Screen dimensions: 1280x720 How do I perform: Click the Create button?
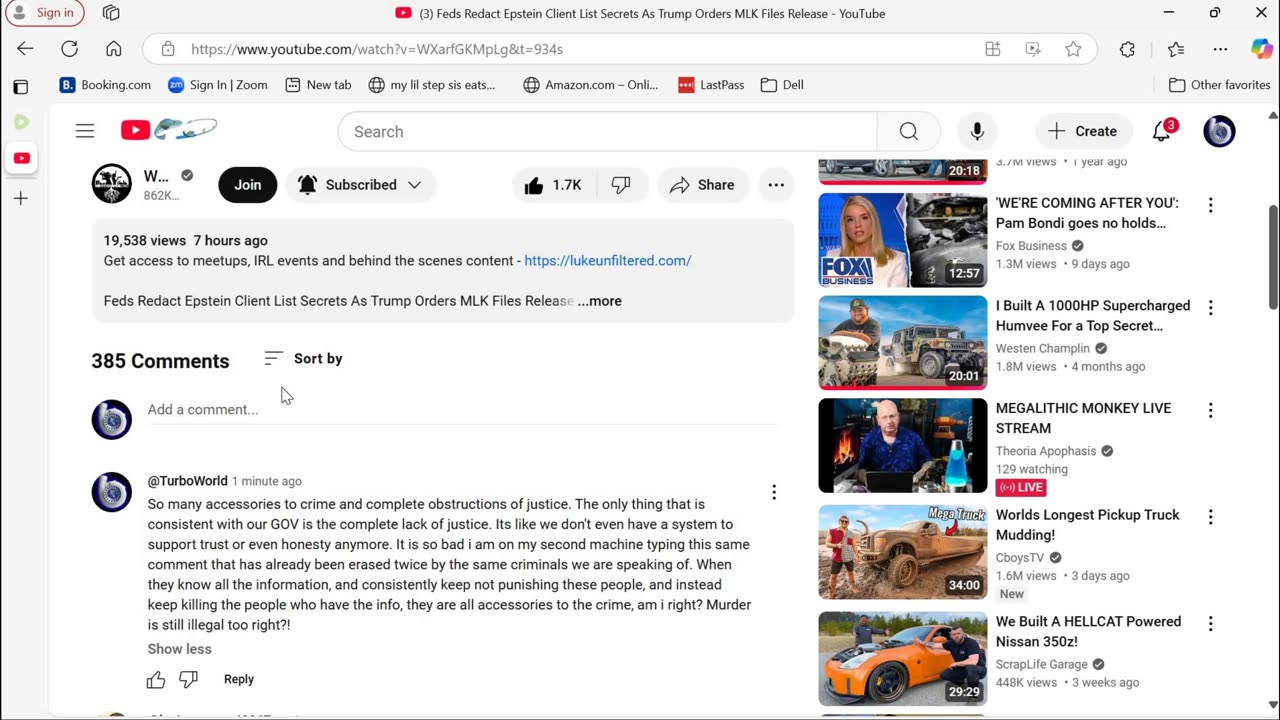pos(1082,131)
